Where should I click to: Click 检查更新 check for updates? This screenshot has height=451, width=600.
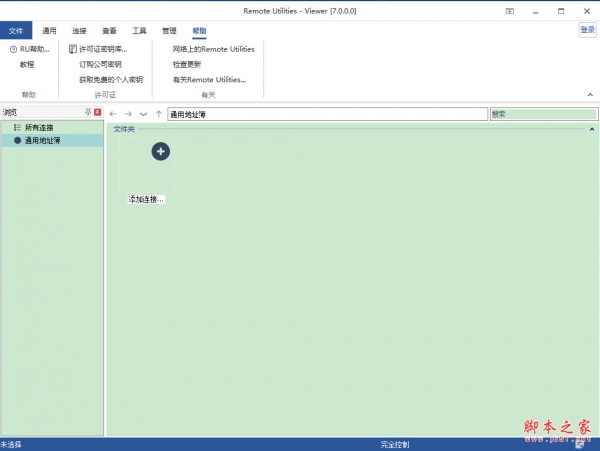[x=187, y=64]
